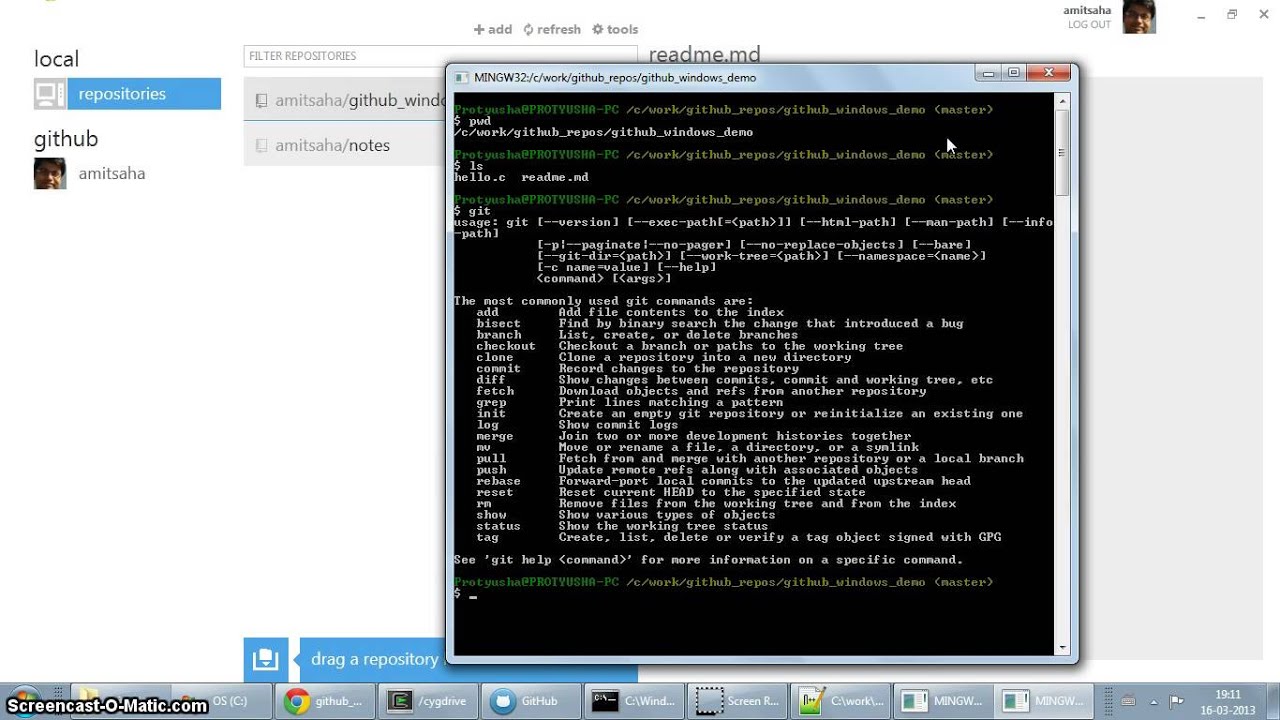Click the drag a repository banner
The image size is (1280, 720).
point(372,659)
